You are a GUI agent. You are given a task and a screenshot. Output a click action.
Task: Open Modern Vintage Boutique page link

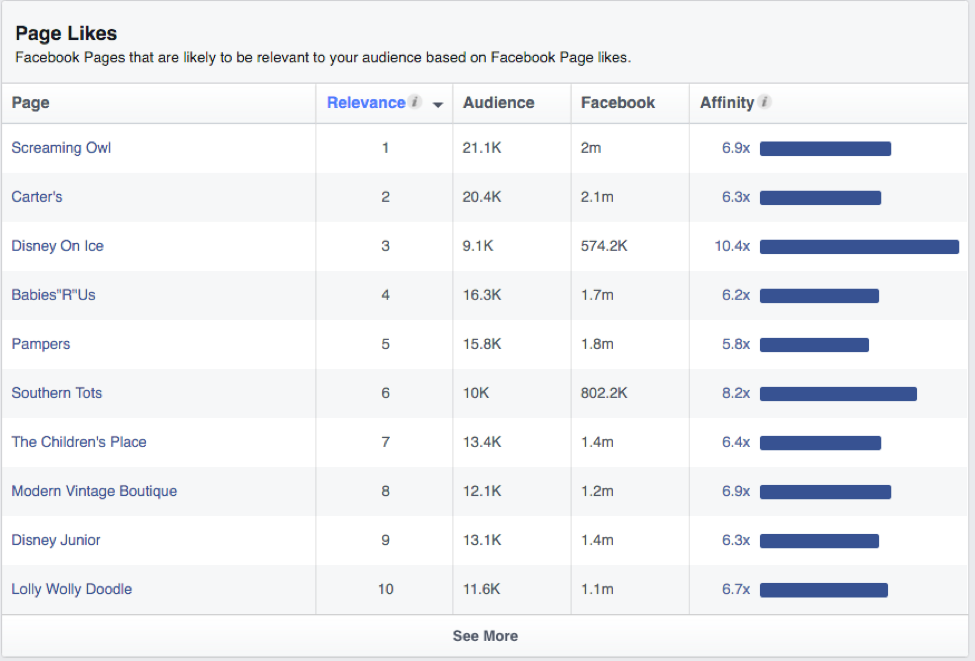(x=94, y=491)
